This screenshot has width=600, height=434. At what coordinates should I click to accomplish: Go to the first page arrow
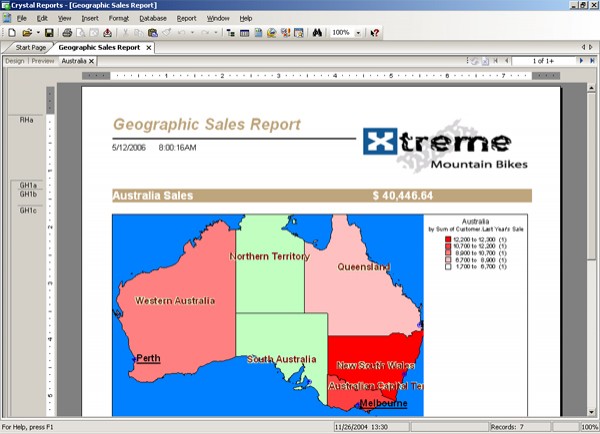(496, 61)
